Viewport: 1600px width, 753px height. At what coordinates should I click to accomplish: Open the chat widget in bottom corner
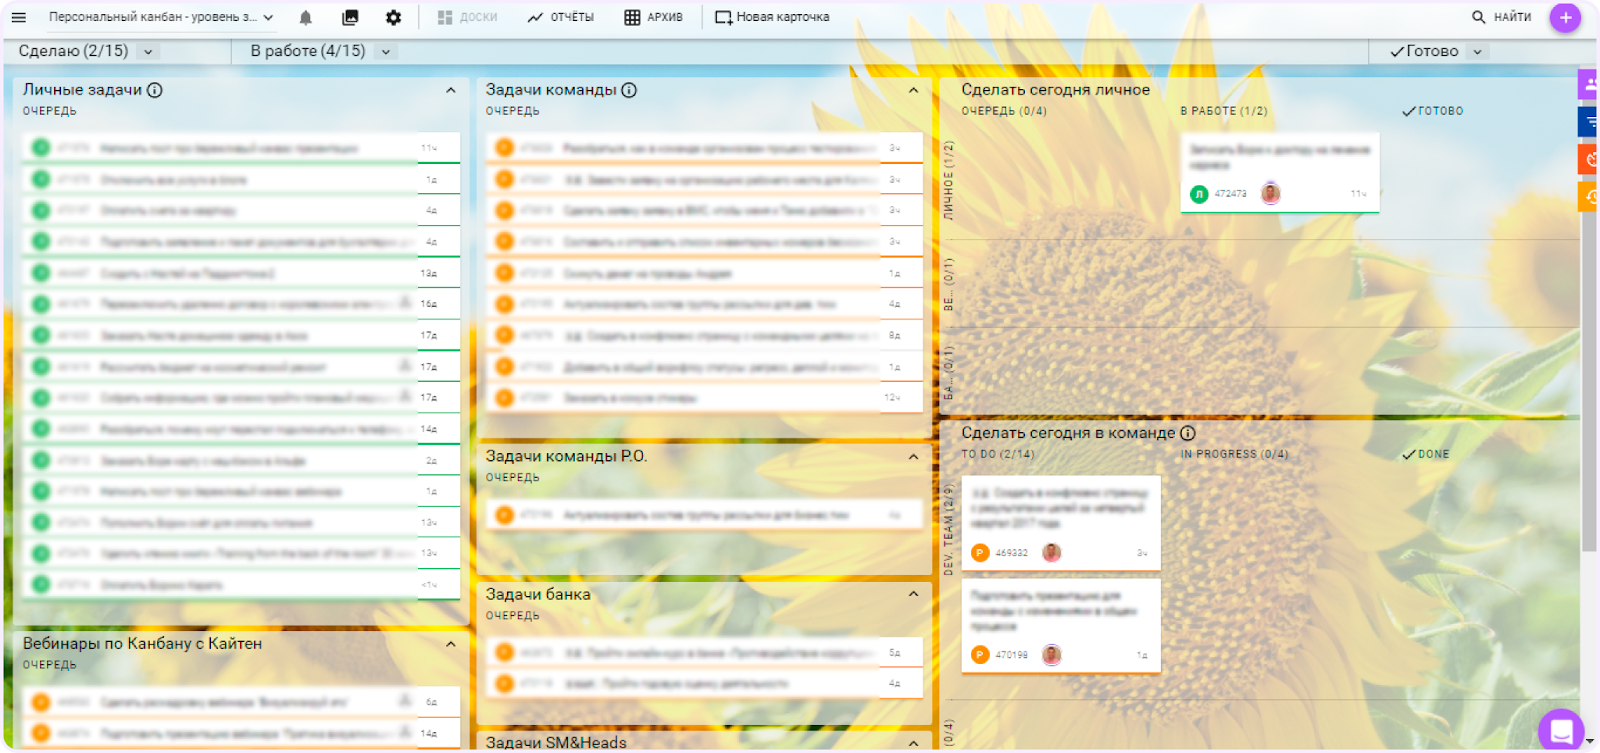[x=1560, y=730]
